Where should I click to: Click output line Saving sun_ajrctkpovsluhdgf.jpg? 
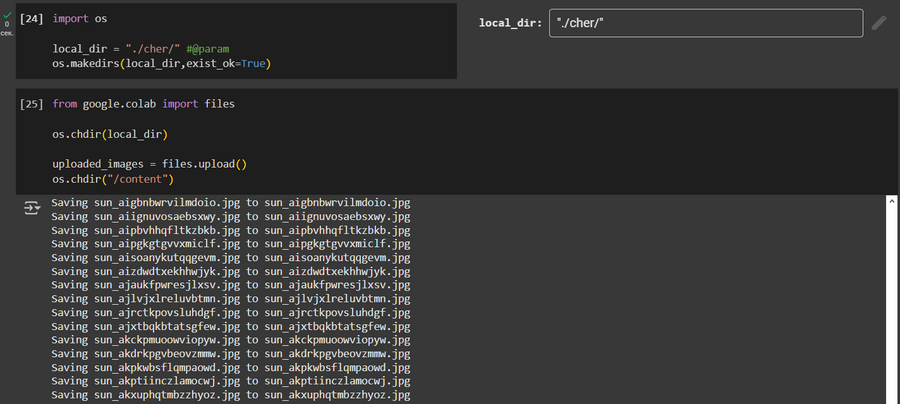(231, 313)
